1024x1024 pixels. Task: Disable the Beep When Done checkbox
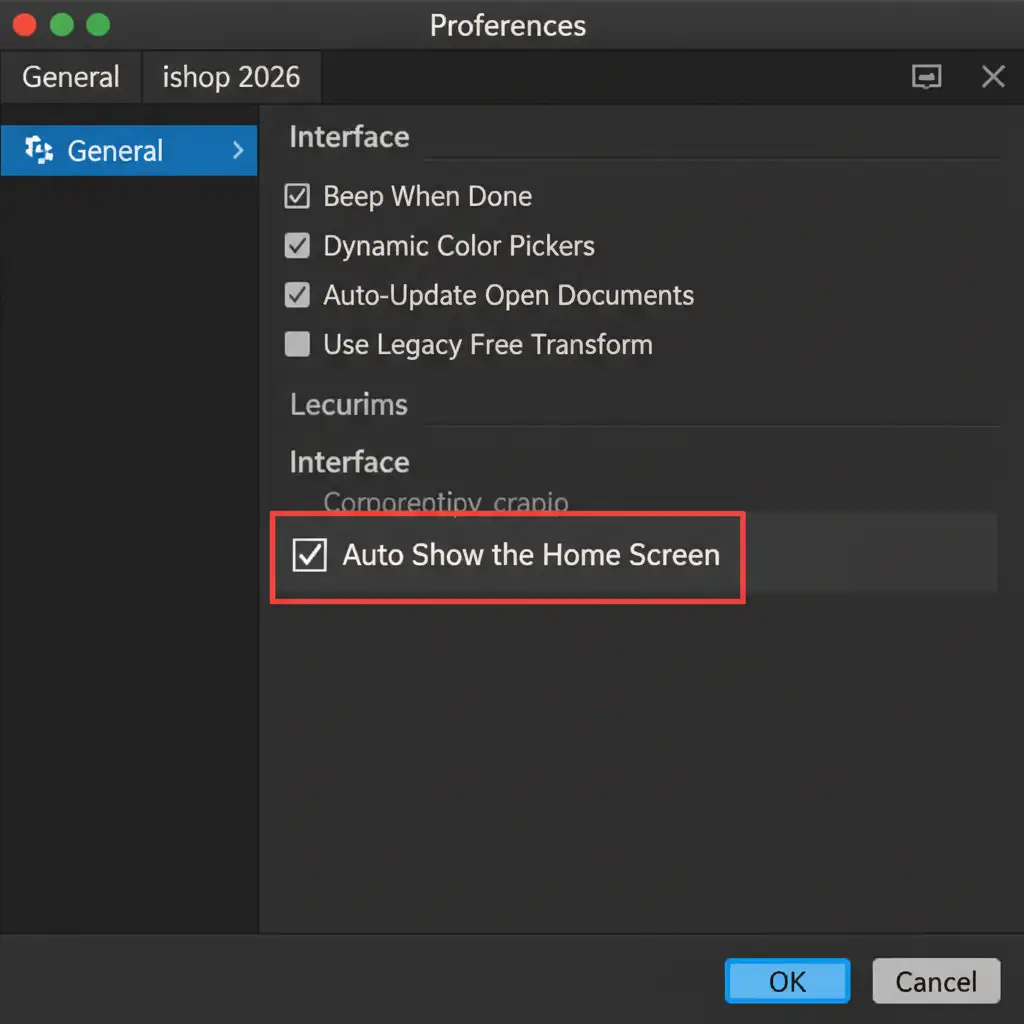297,196
